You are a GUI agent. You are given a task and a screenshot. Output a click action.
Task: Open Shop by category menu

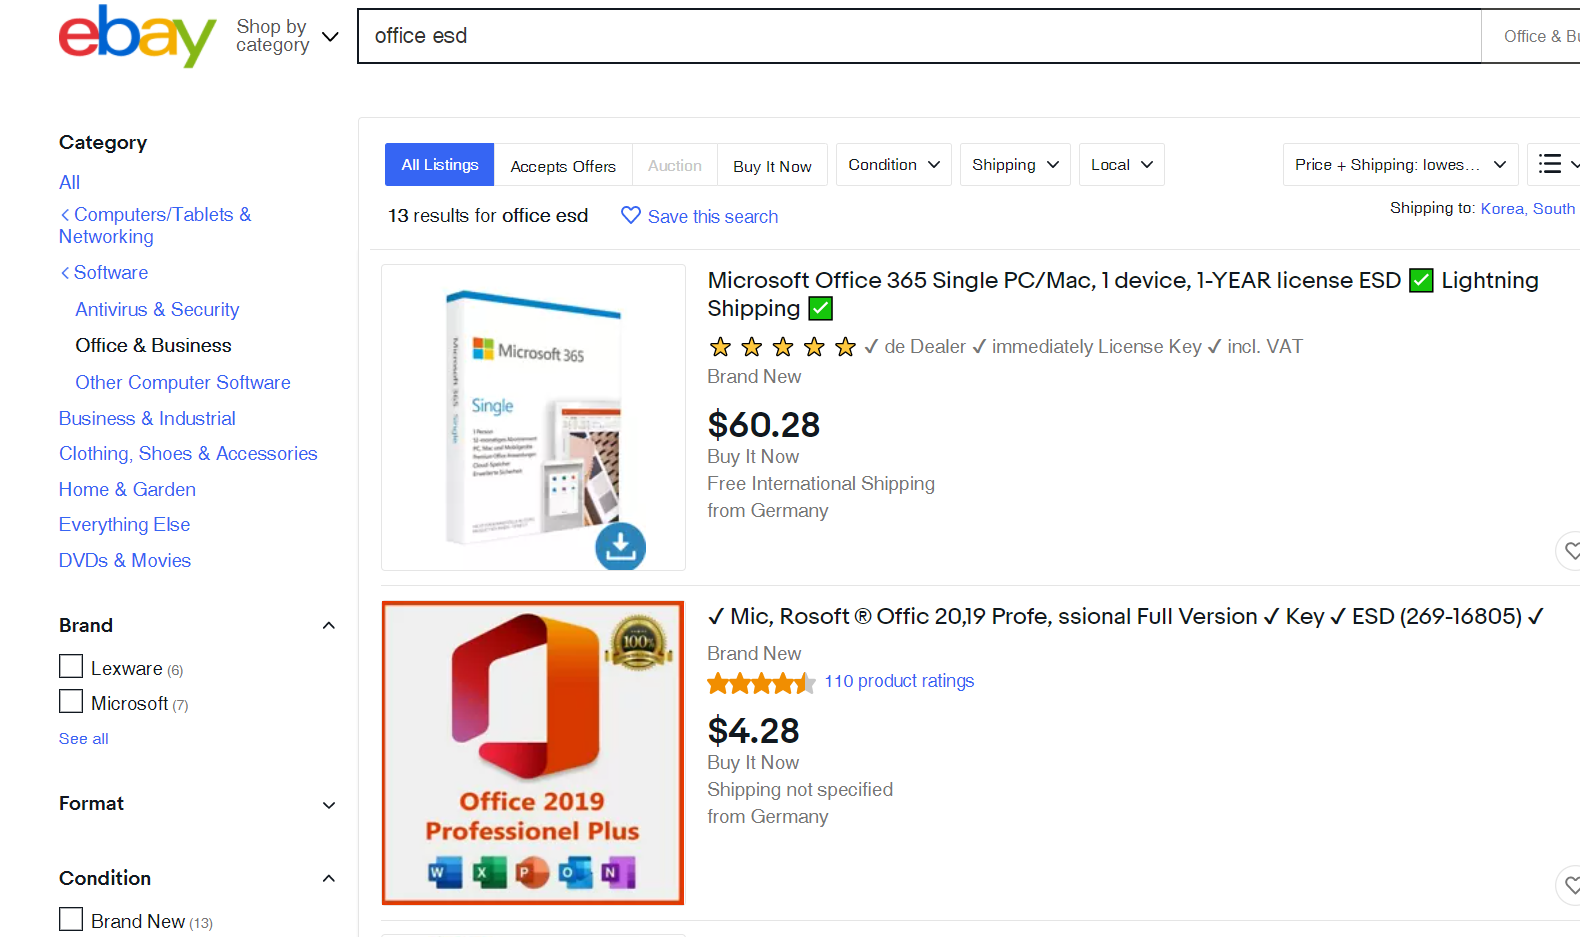[x=287, y=36]
